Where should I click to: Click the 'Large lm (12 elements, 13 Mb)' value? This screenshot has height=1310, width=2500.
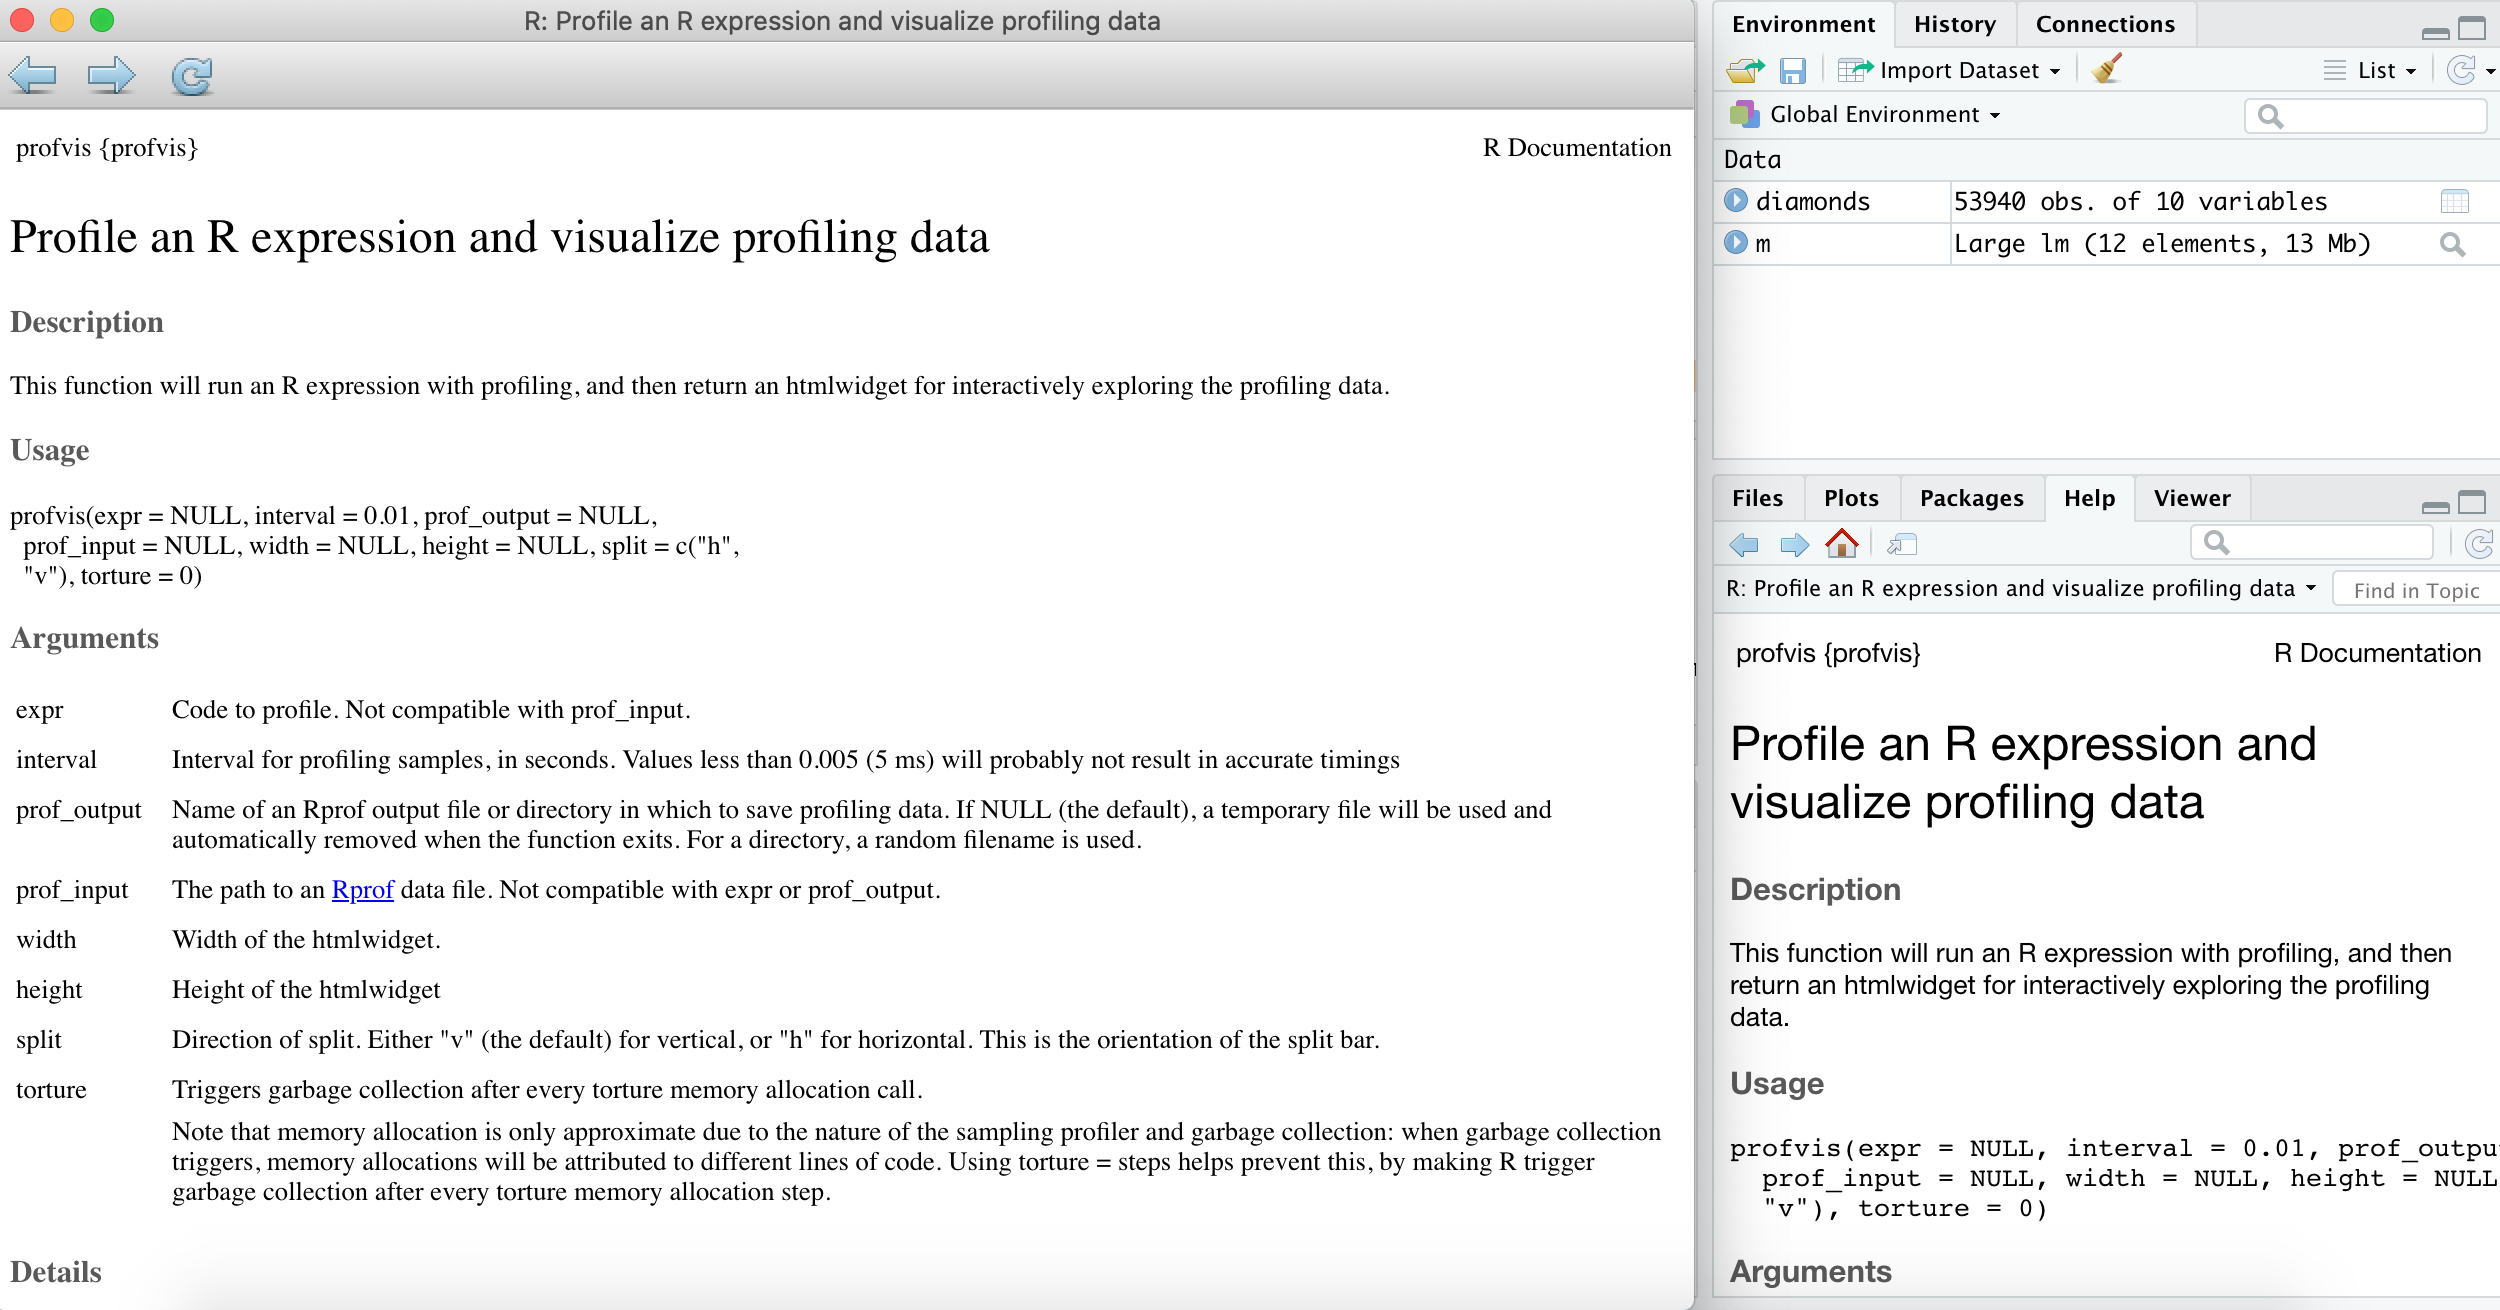tap(2163, 244)
